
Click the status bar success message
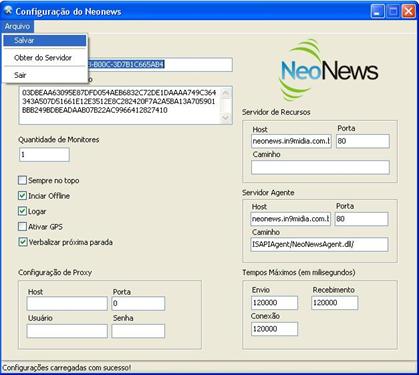click(x=66, y=368)
